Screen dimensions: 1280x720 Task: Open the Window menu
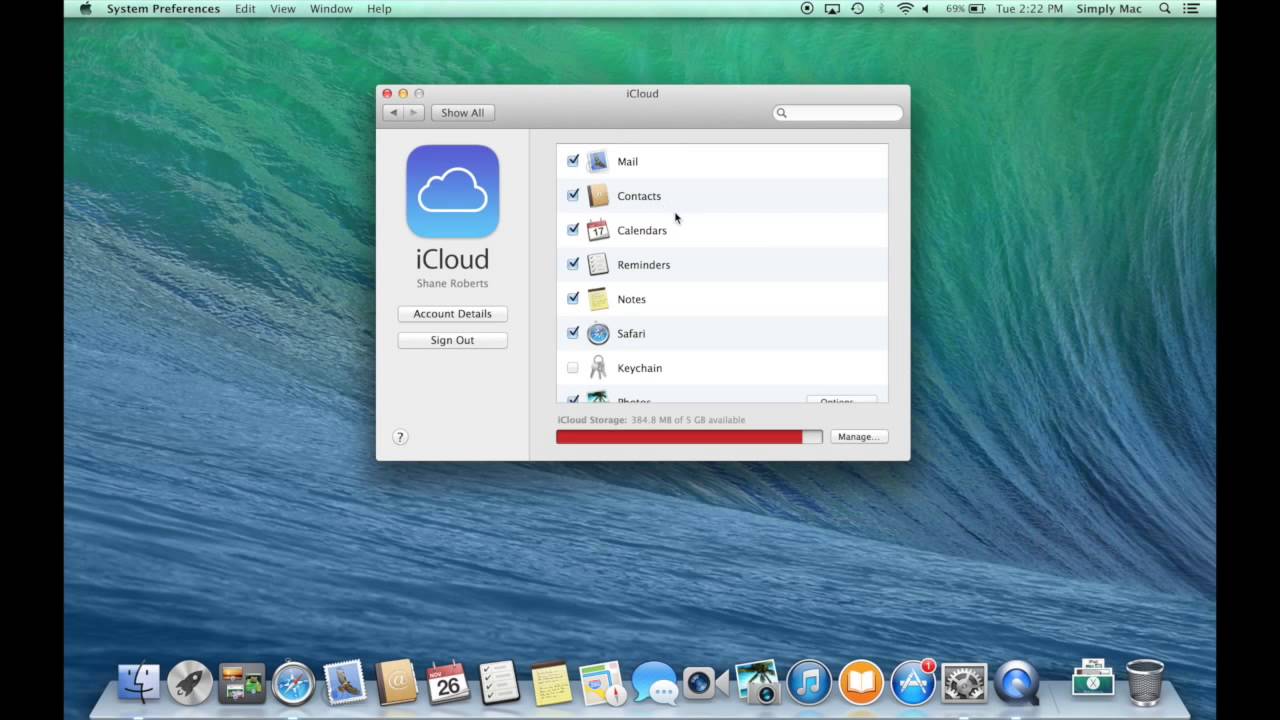point(331,8)
